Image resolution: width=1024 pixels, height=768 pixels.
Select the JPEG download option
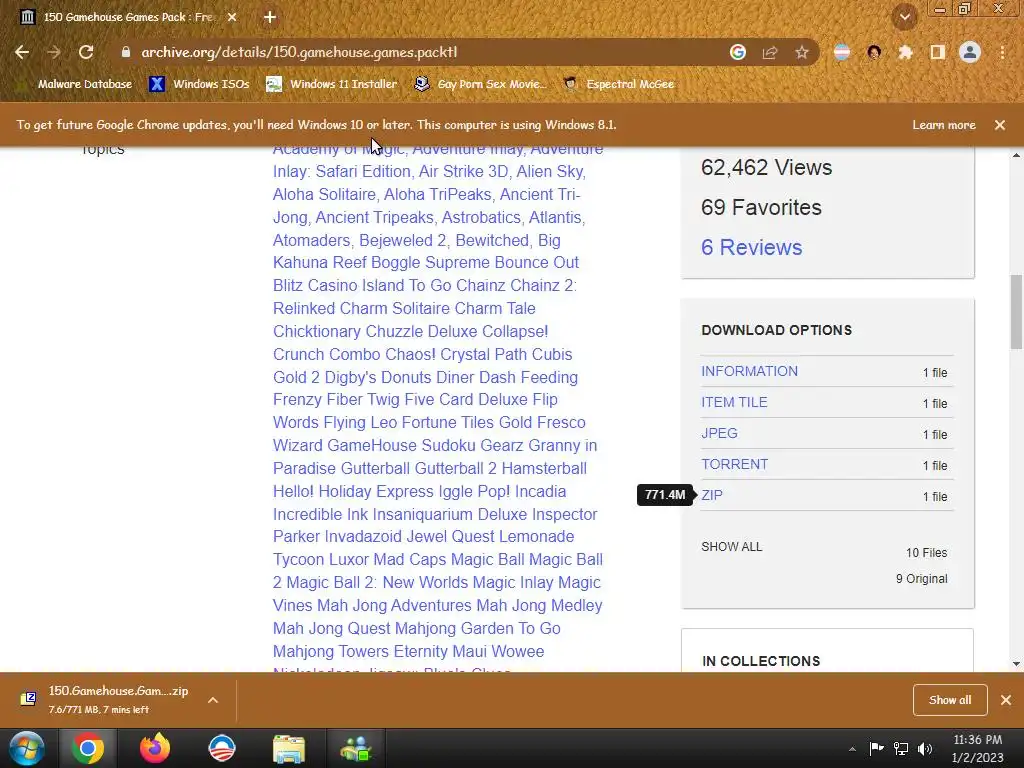coord(719,433)
